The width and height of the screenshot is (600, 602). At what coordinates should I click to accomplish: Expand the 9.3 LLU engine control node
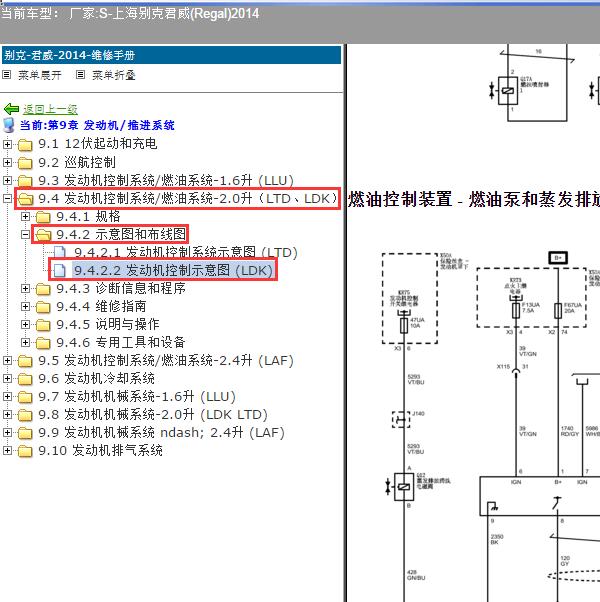7,180
